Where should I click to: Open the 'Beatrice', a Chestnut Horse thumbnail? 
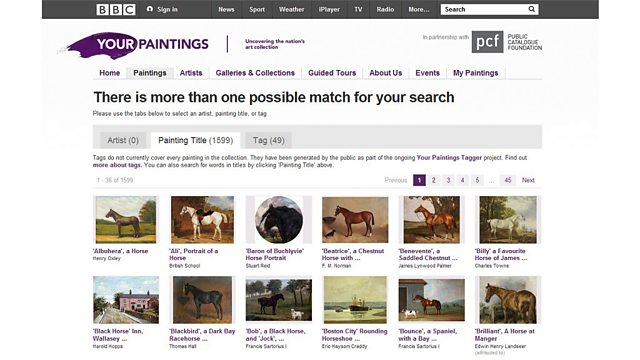click(x=355, y=220)
